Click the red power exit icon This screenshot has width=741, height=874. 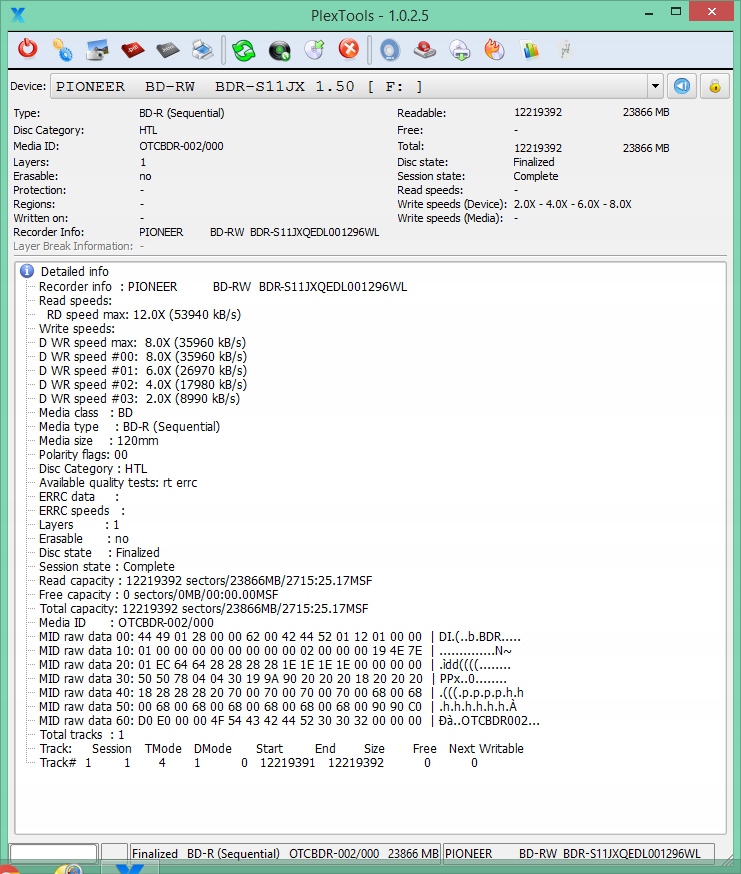coord(27,50)
